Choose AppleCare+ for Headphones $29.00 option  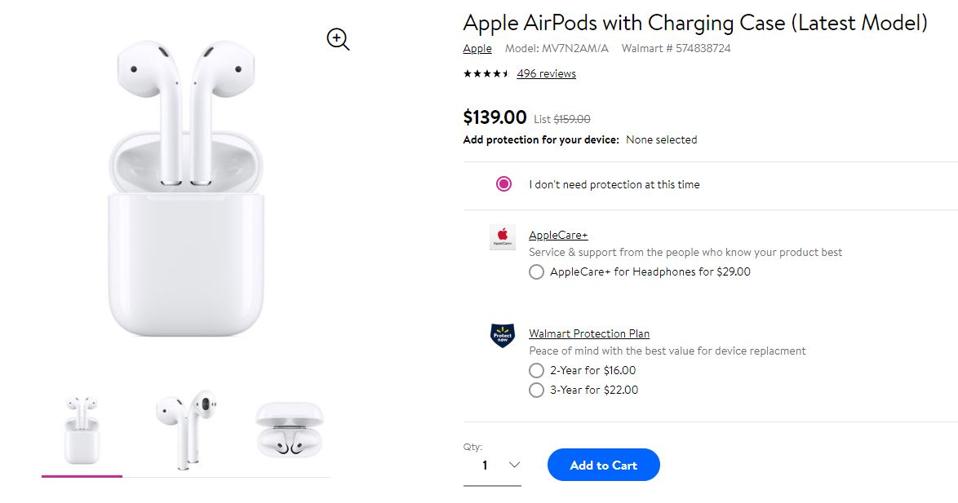coord(537,272)
